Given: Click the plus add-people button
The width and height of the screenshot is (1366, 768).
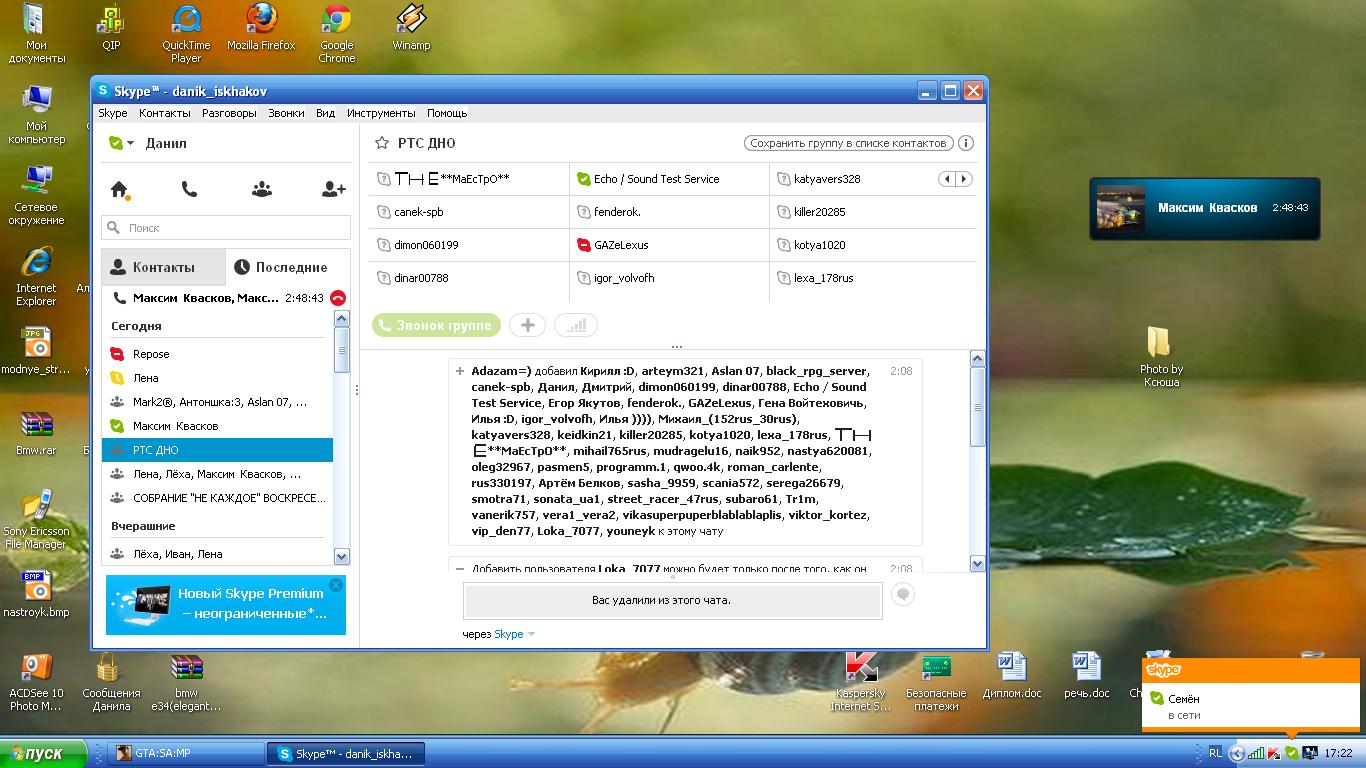Looking at the screenshot, I should (x=527, y=325).
